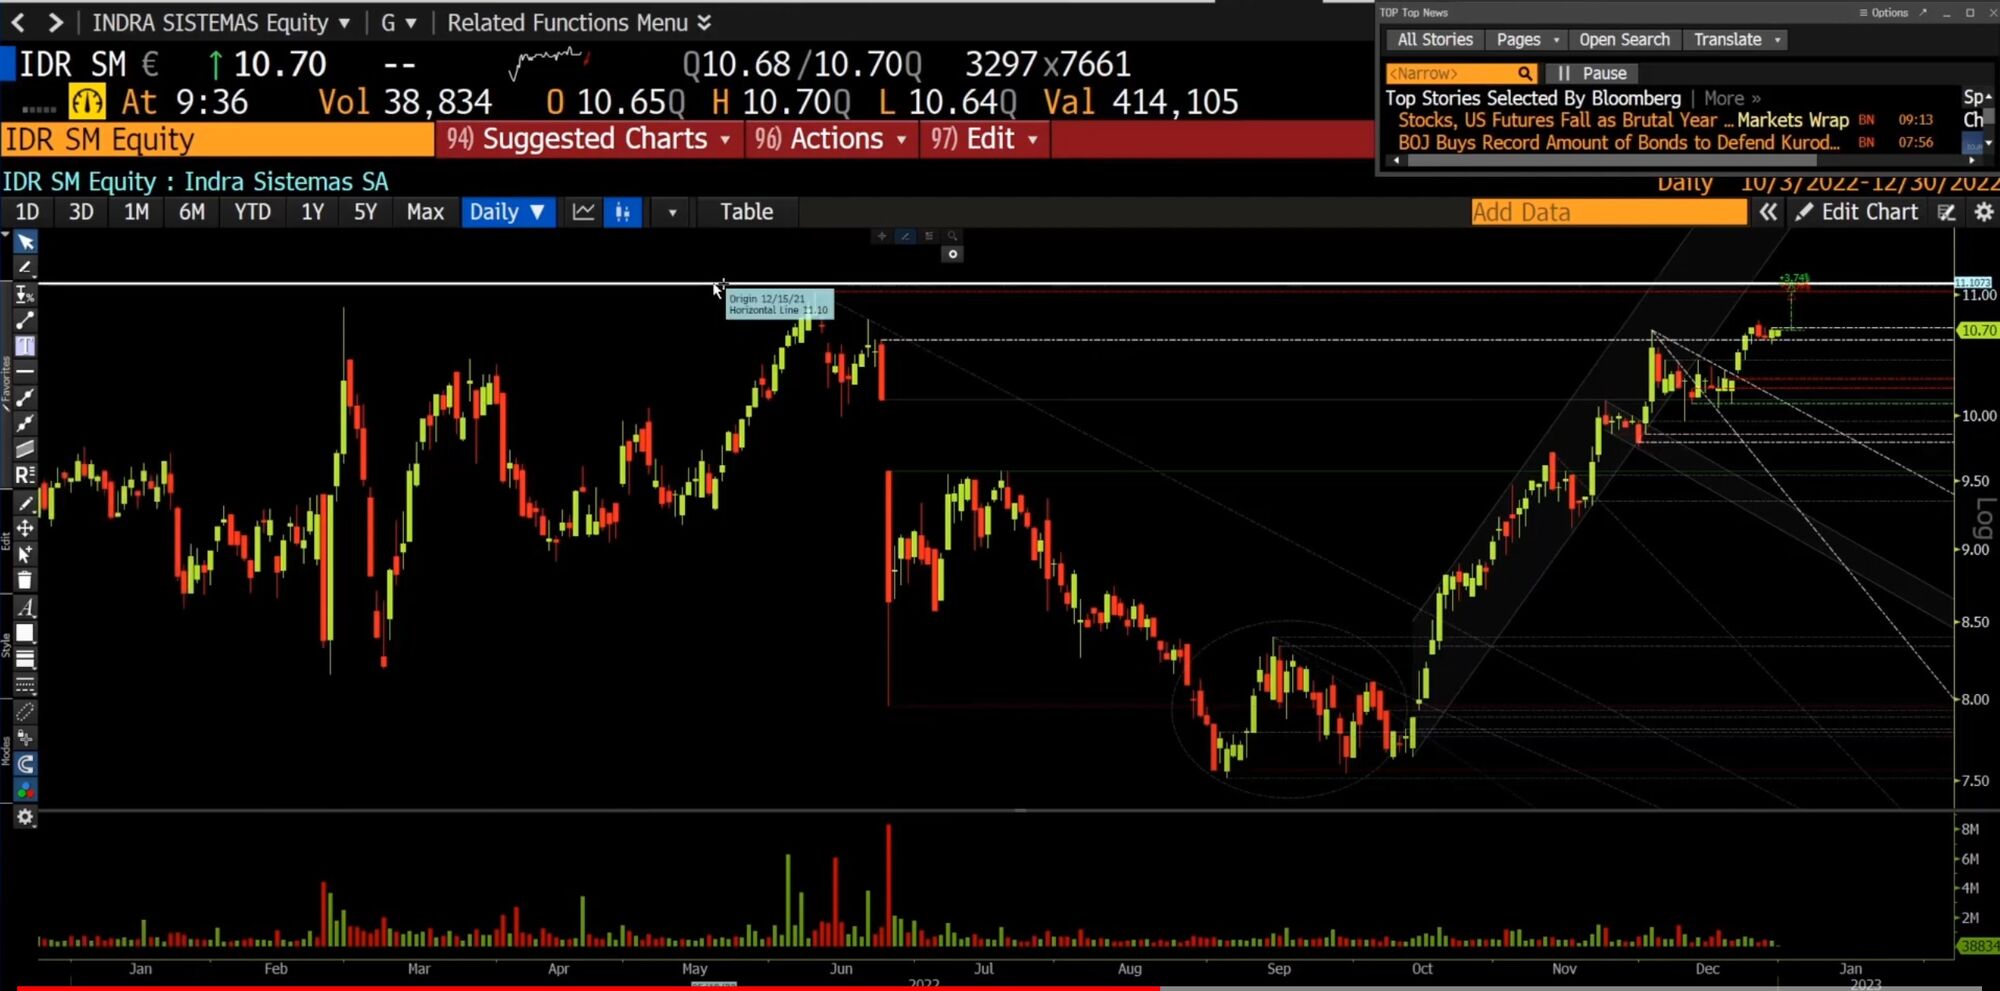
Task: Open the Pages dropdown in Top News
Action: click(1527, 40)
